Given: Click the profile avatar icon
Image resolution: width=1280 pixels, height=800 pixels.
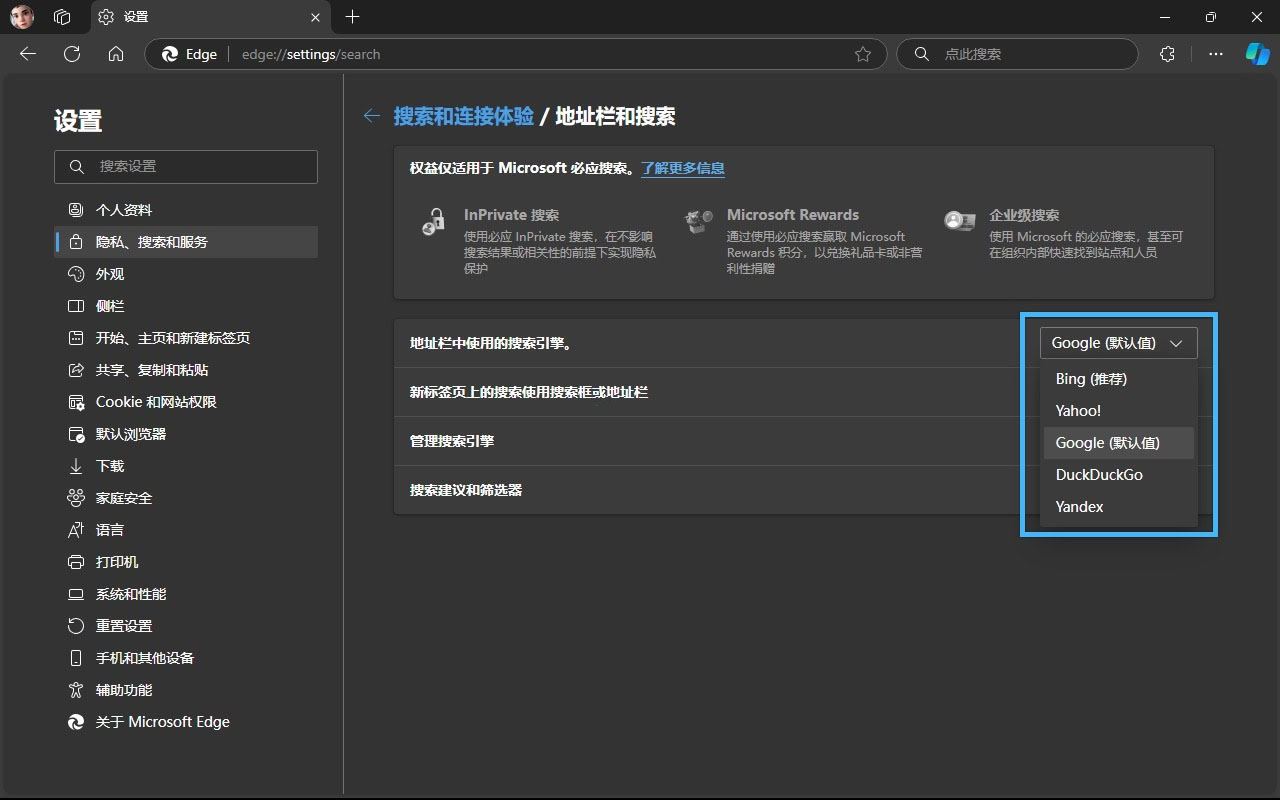Looking at the screenshot, I should coord(22,17).
